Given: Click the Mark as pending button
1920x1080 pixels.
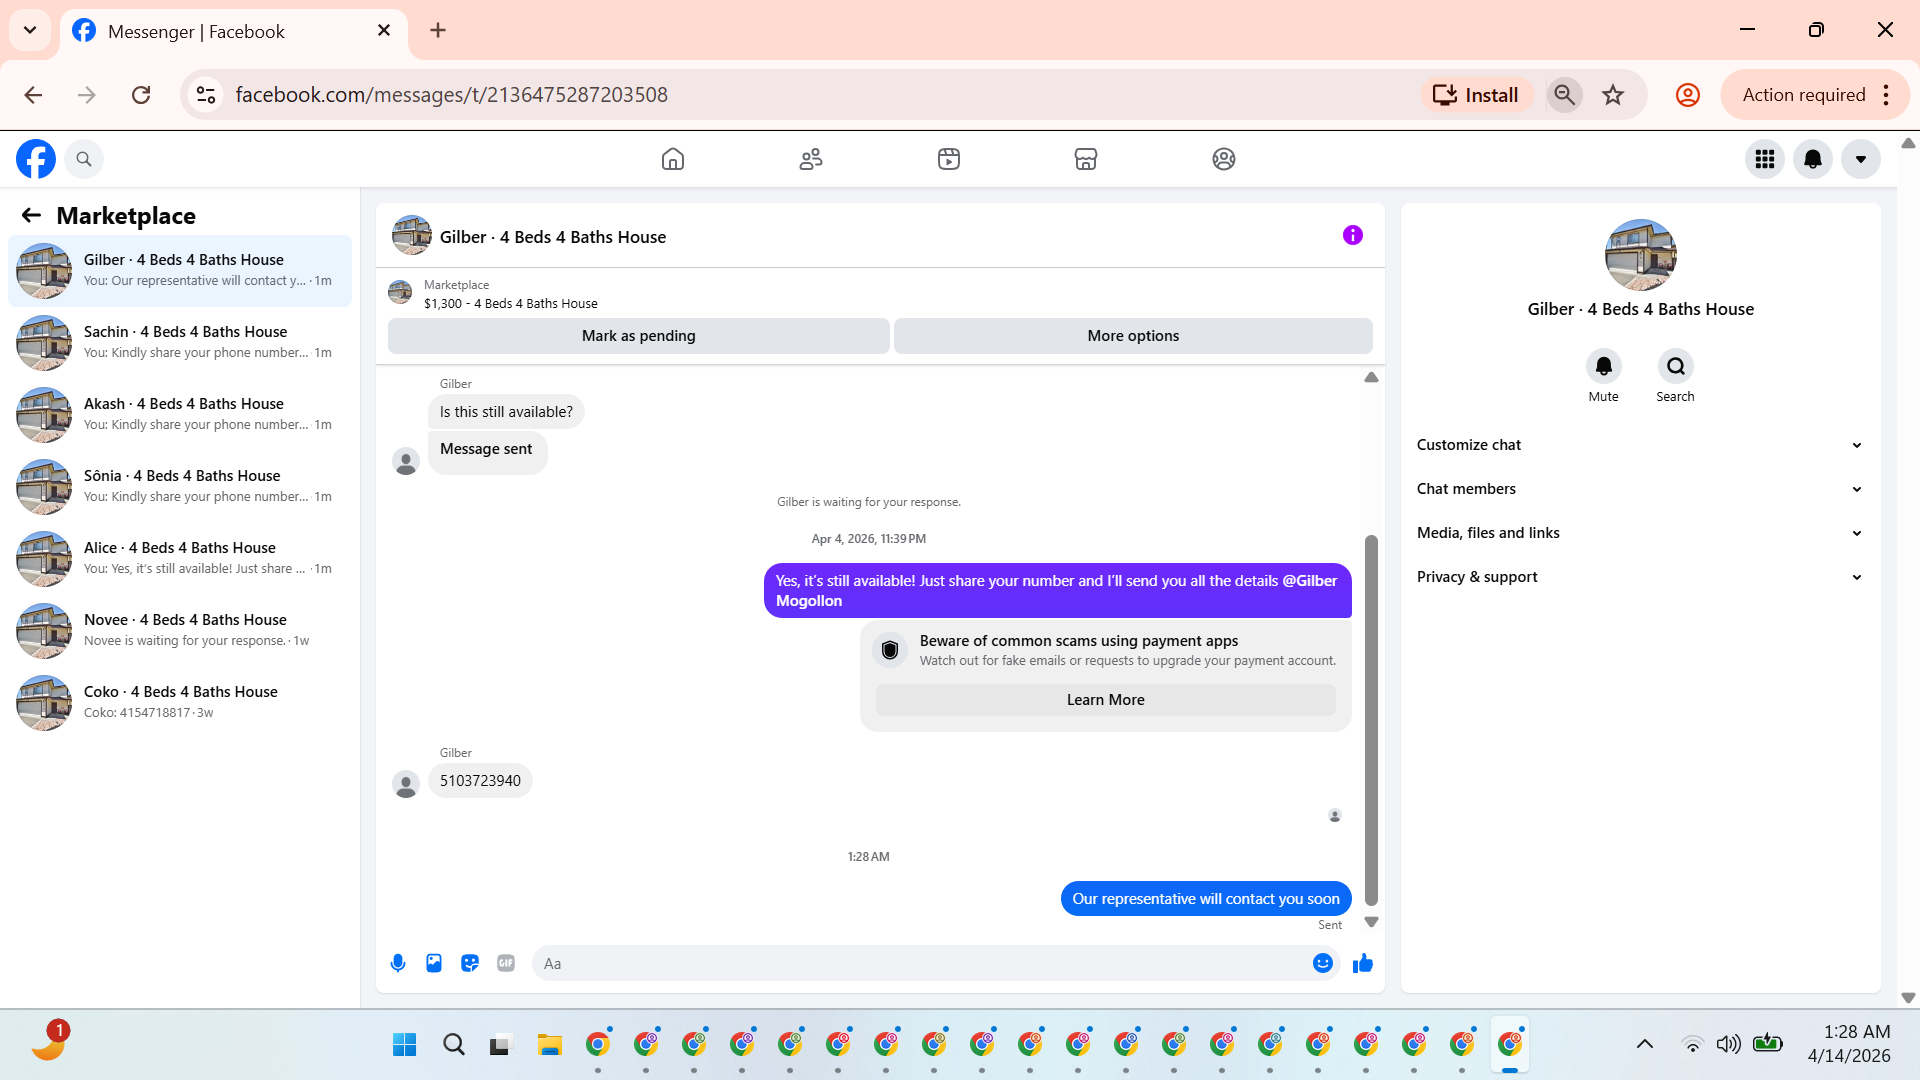Looking at the screenshot, I should click(638, 336).
